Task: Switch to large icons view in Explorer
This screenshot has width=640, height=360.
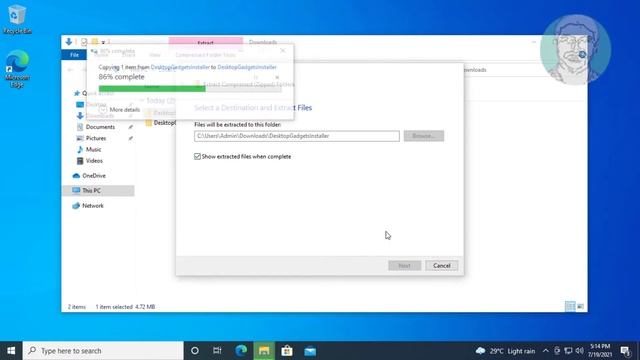Action: pos(580,306)
